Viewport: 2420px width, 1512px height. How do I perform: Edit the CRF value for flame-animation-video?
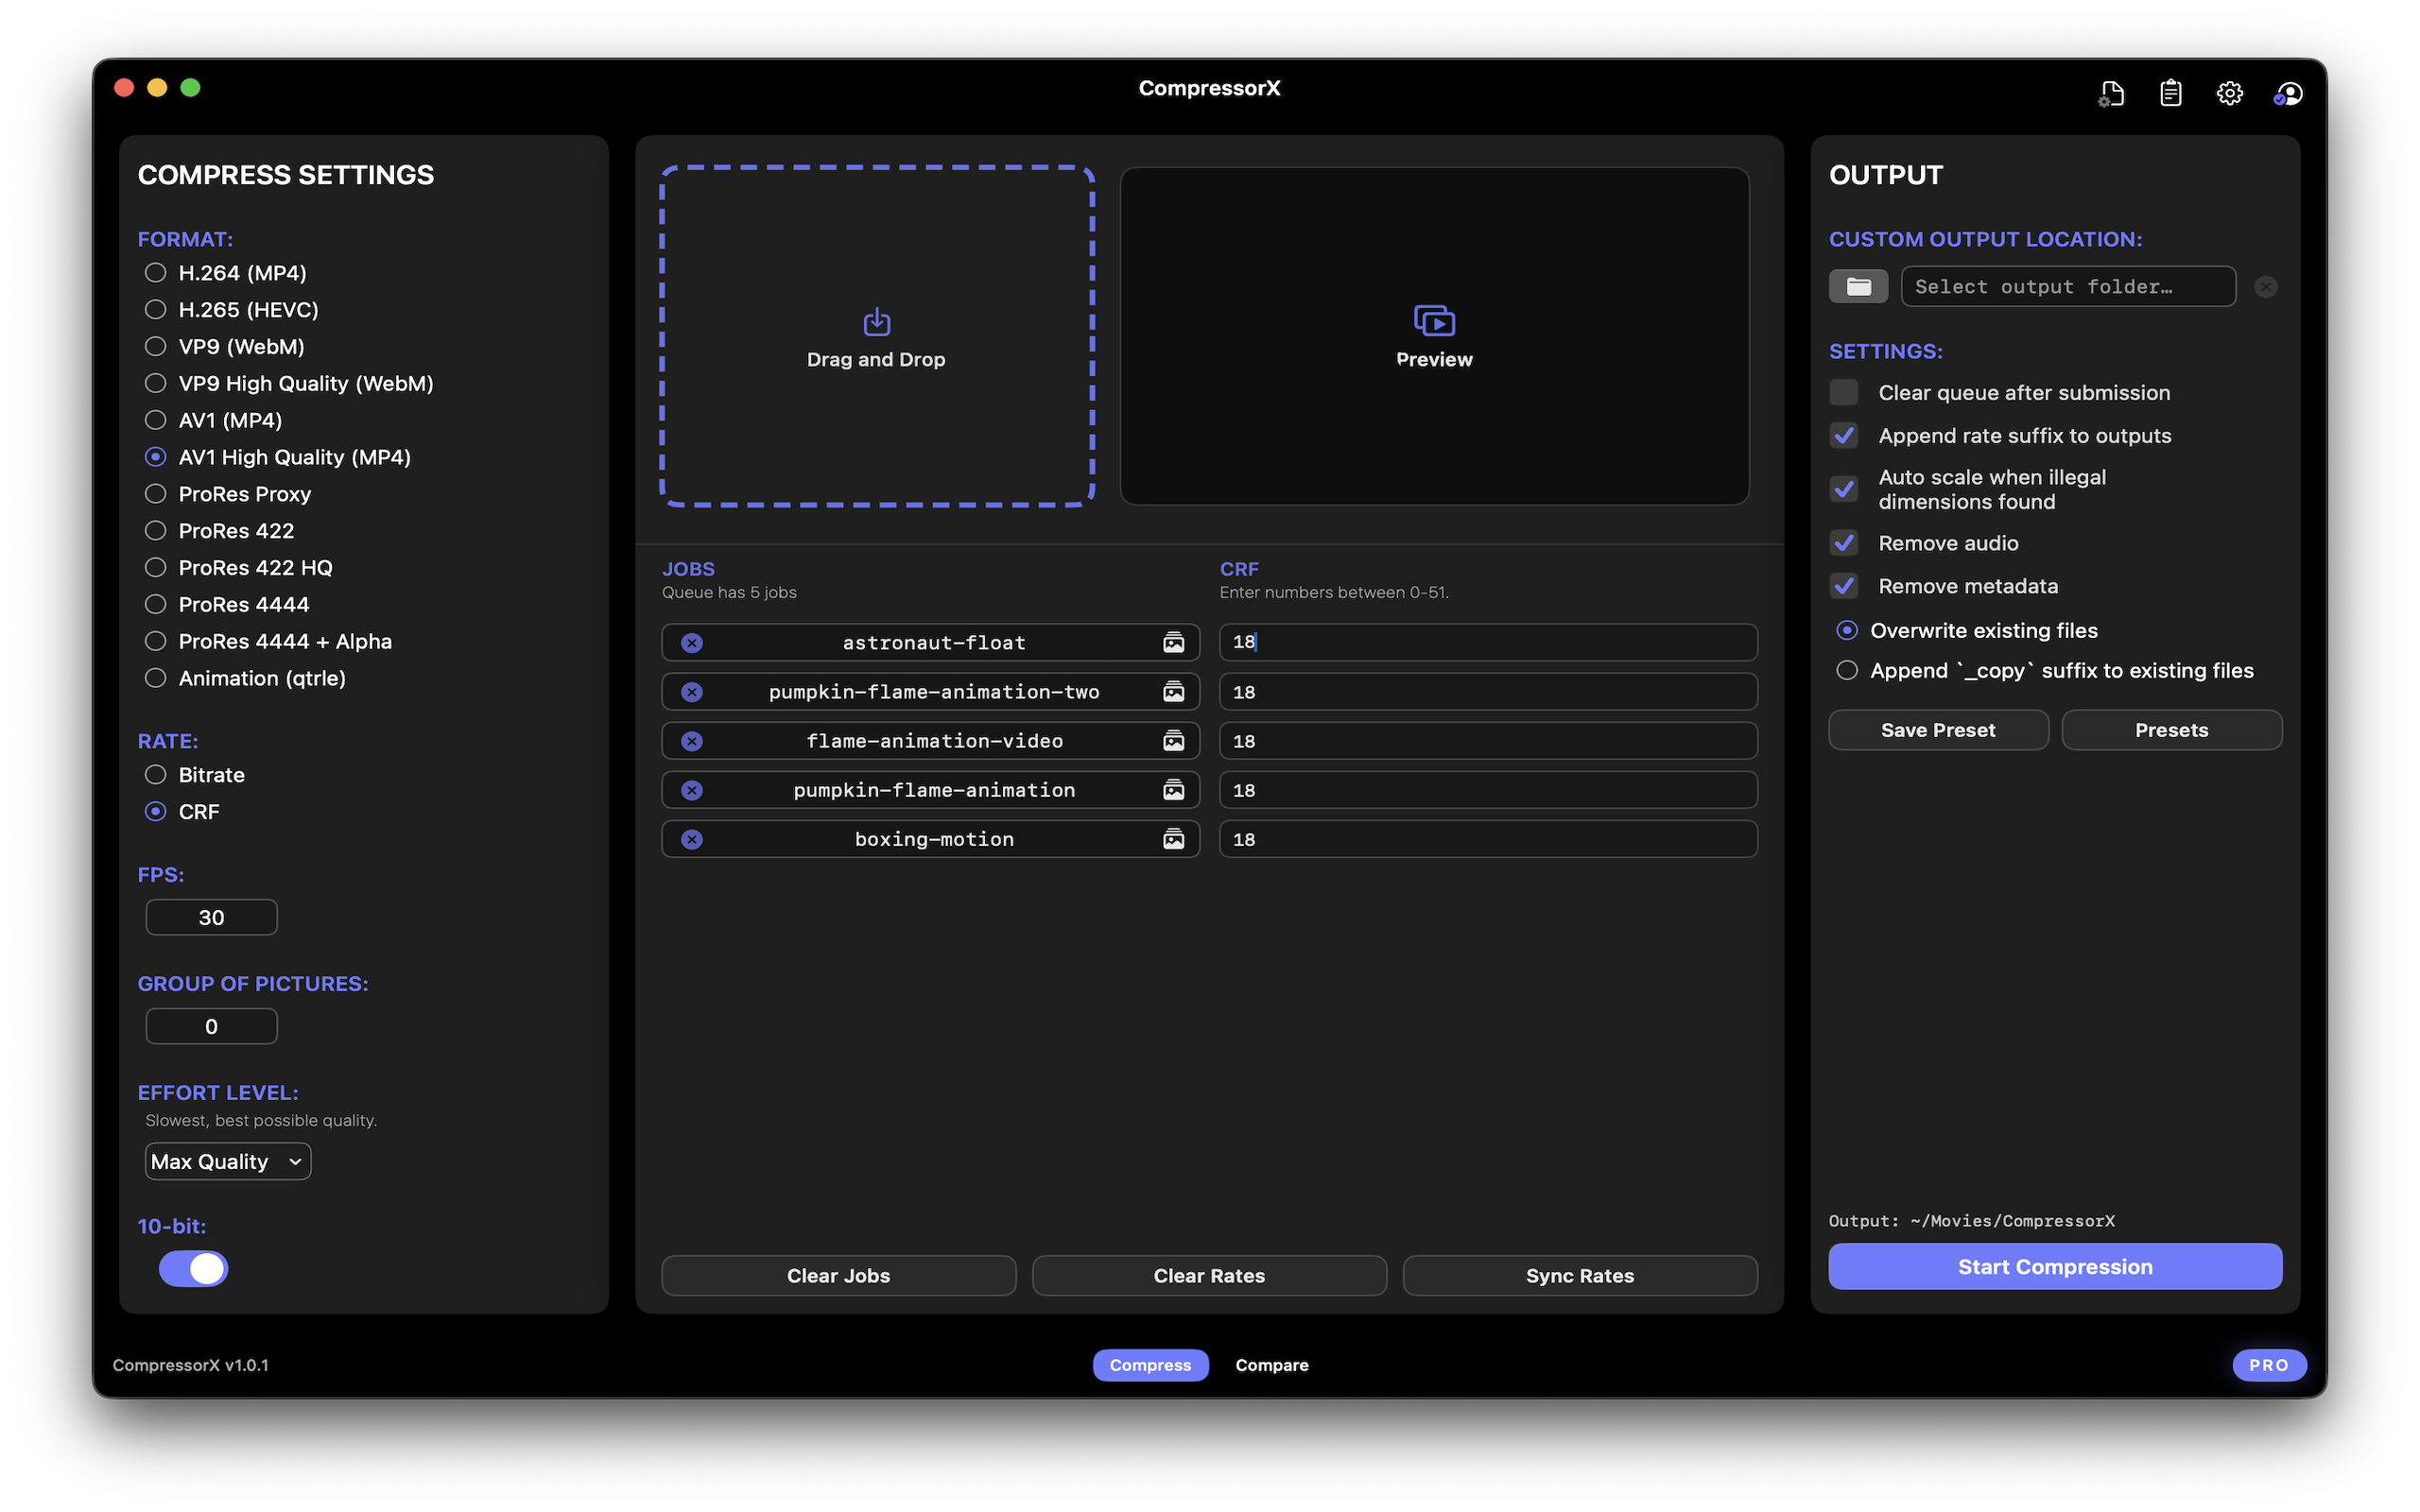[1487, 740]
